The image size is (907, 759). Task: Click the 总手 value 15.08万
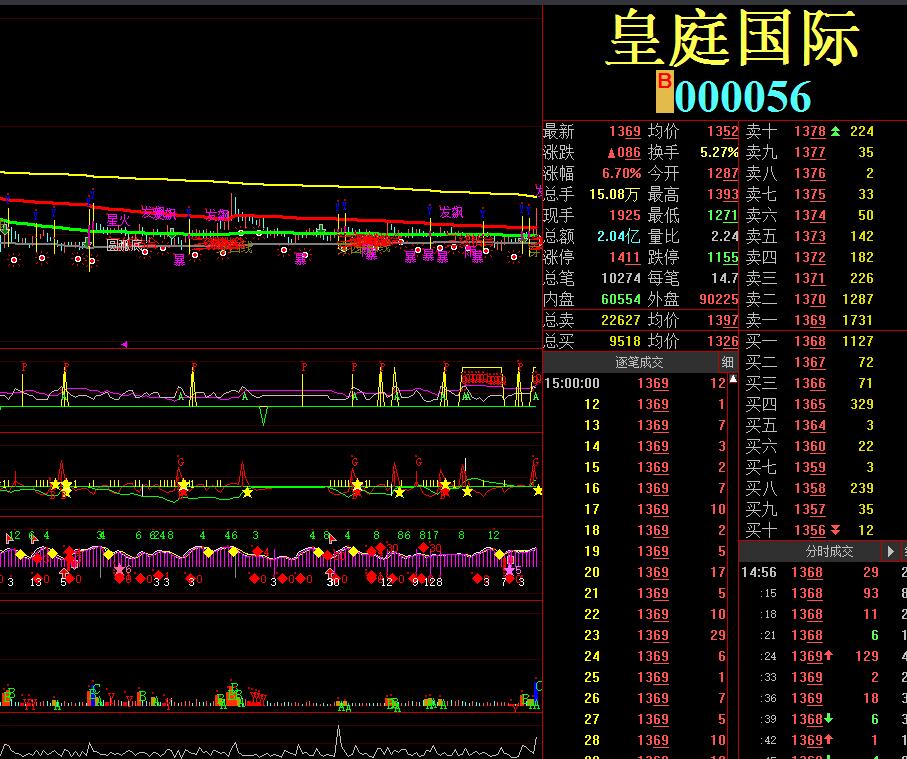[614, 194]
